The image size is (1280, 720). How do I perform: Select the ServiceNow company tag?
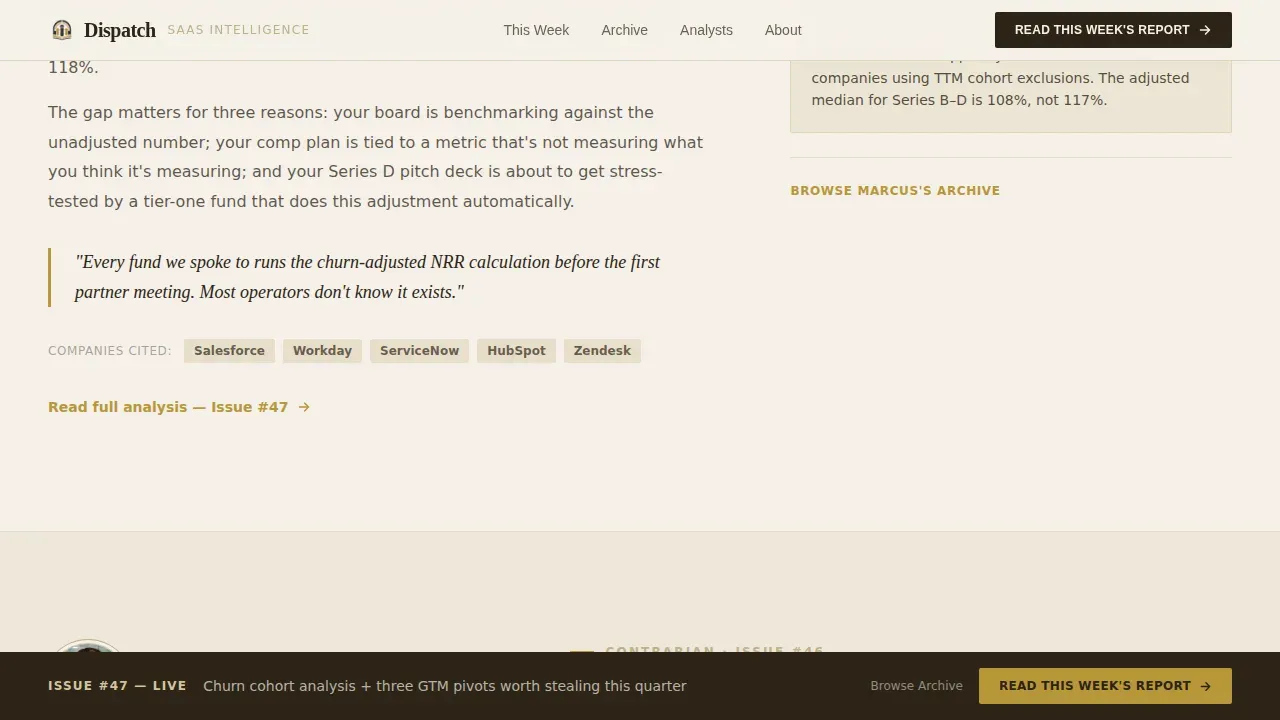point(419,351)
